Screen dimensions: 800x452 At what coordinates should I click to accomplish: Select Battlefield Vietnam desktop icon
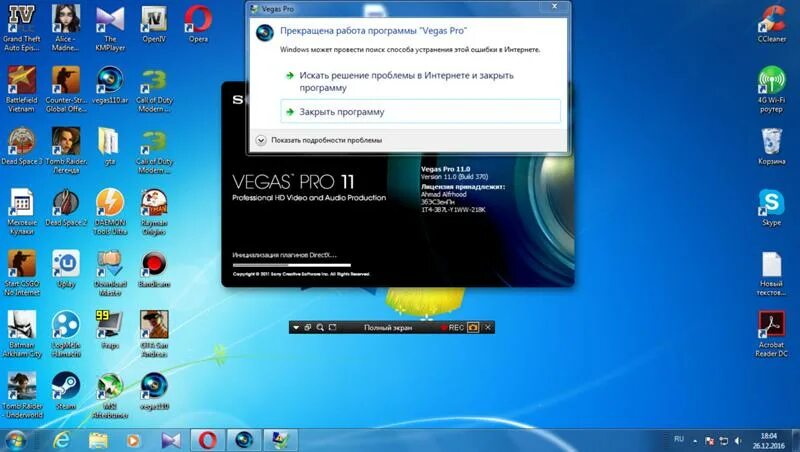21,89
